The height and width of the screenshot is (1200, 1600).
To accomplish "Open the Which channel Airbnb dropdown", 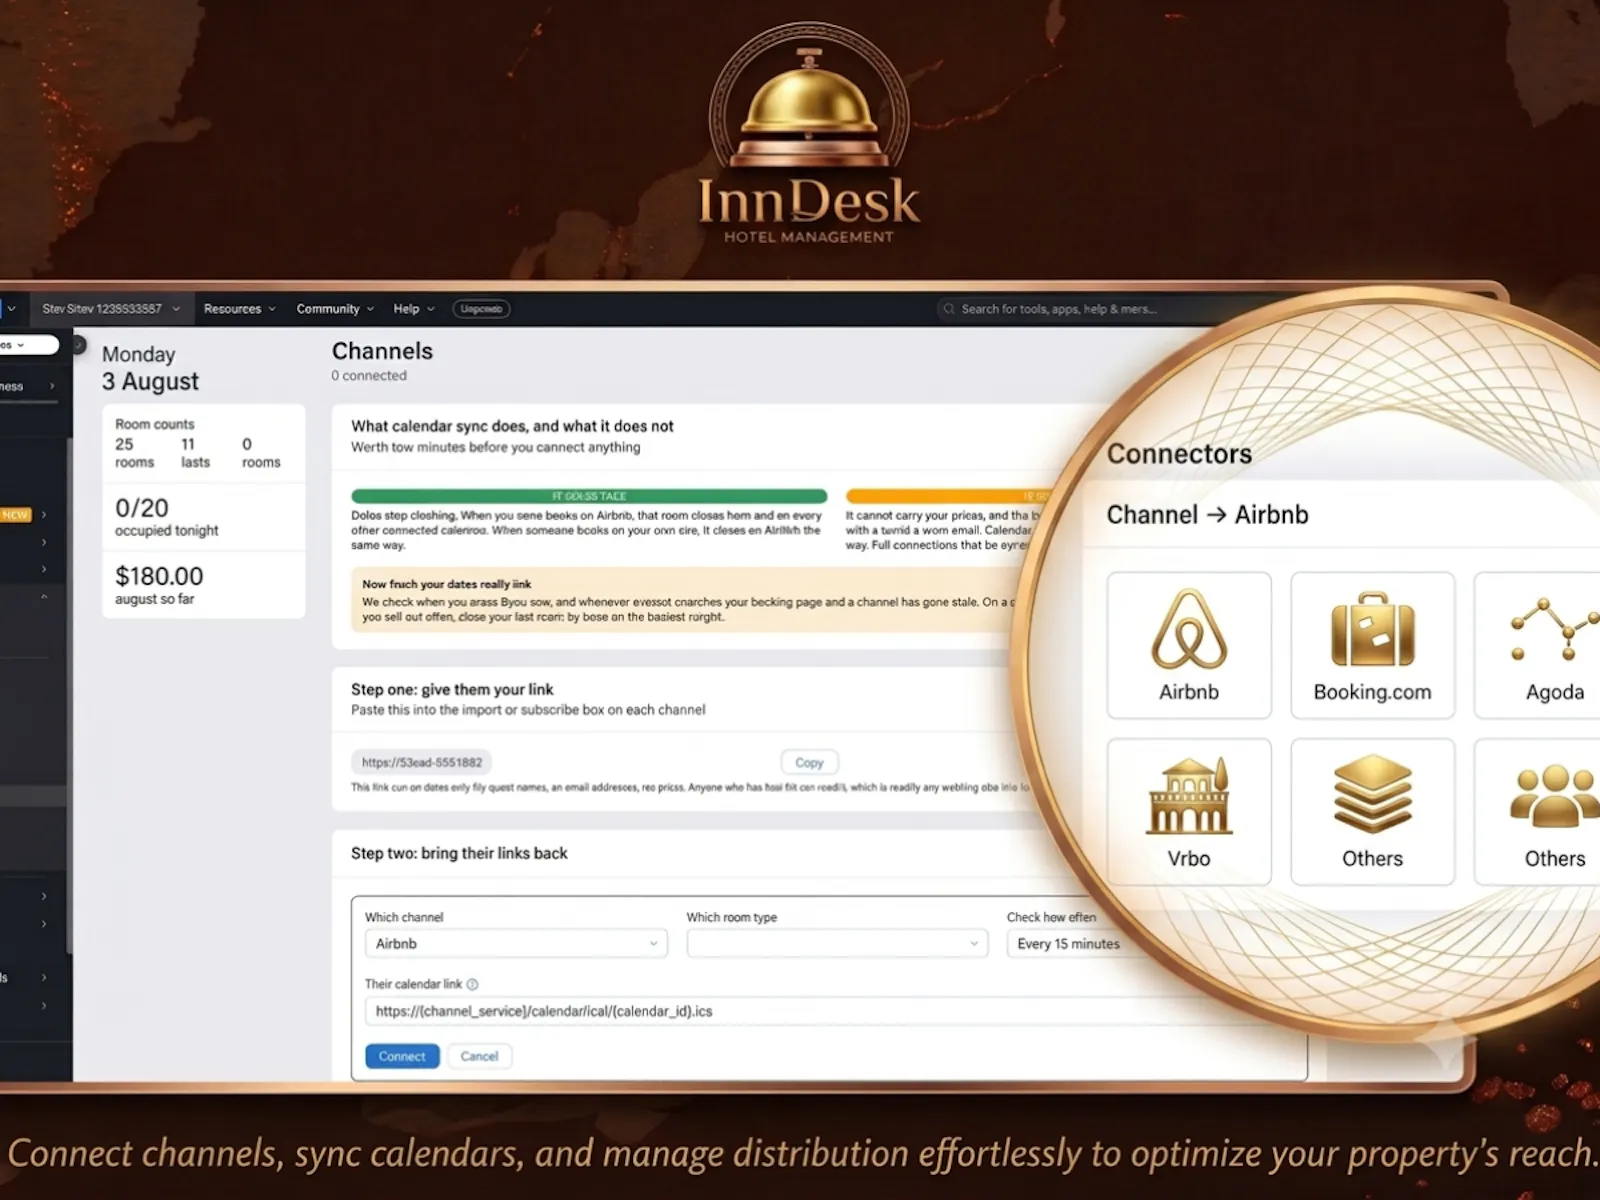I will pyautogui.click(x=516, y=944).
